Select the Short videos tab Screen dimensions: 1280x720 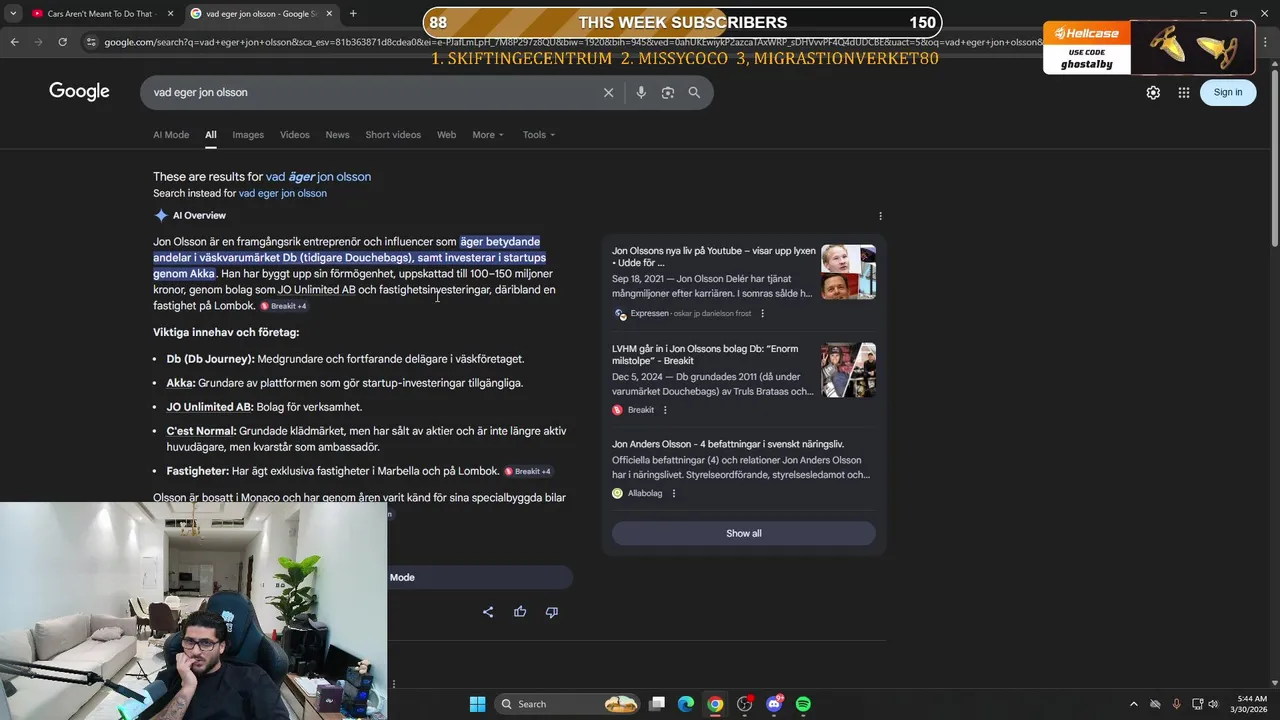(x=393, y=135)
